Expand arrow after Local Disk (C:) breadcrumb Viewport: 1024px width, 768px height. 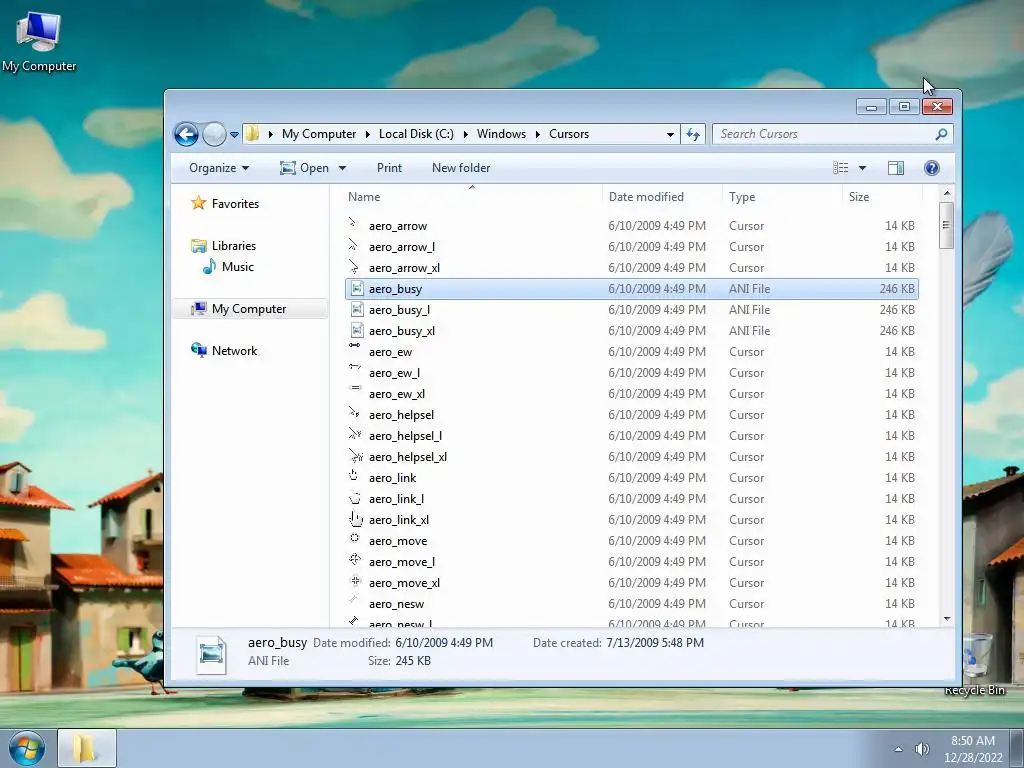pos(465,135)
